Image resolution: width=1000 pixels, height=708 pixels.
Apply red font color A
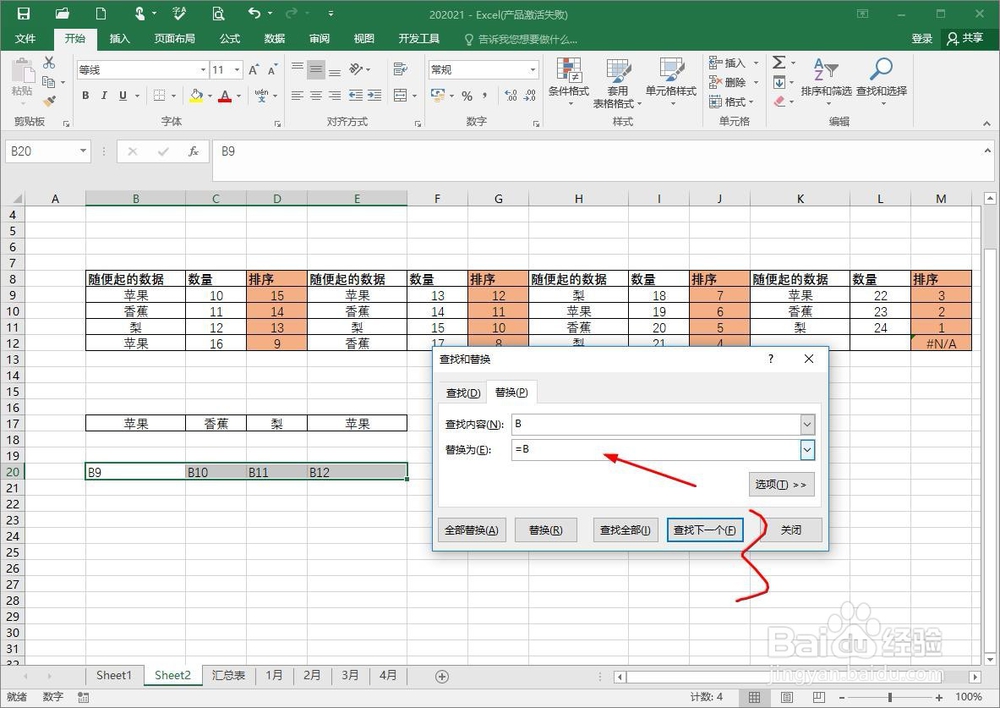pos(224,96)
